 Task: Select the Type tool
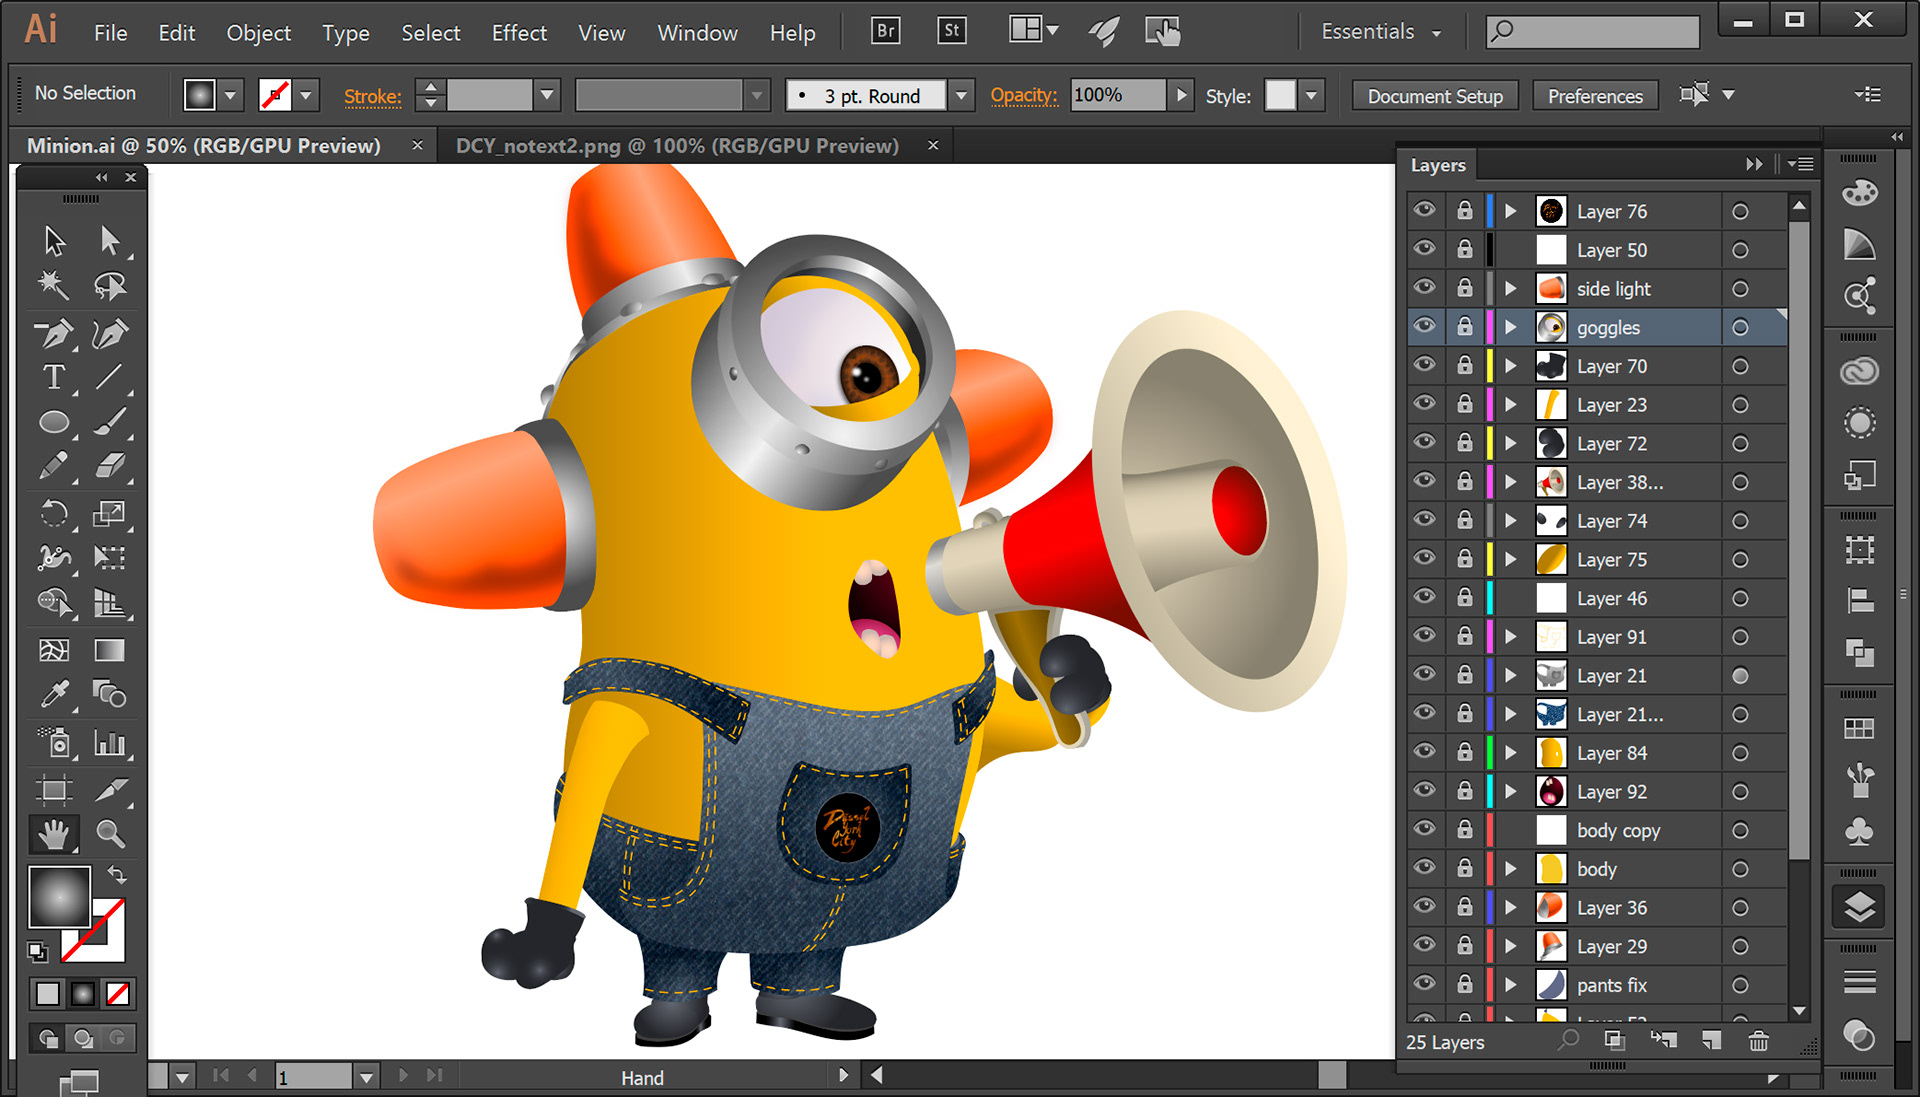54,377
